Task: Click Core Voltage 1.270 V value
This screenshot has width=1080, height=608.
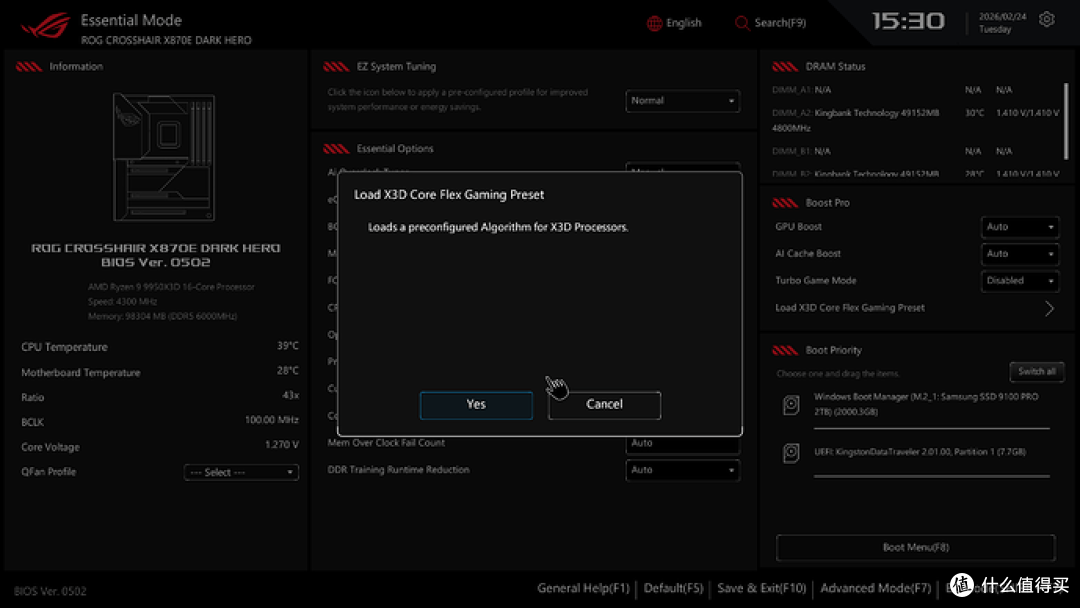Action: tap(282, 445)
